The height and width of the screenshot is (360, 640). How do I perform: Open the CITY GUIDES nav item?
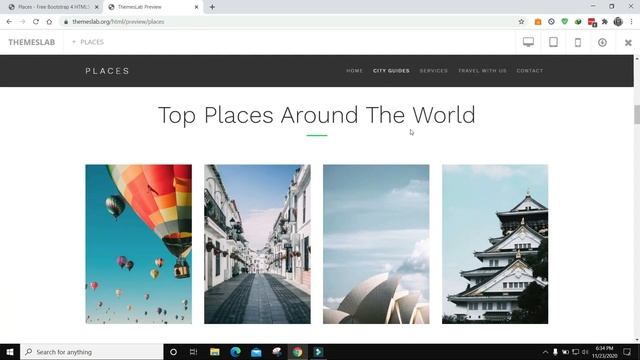(x=391, y=71)
